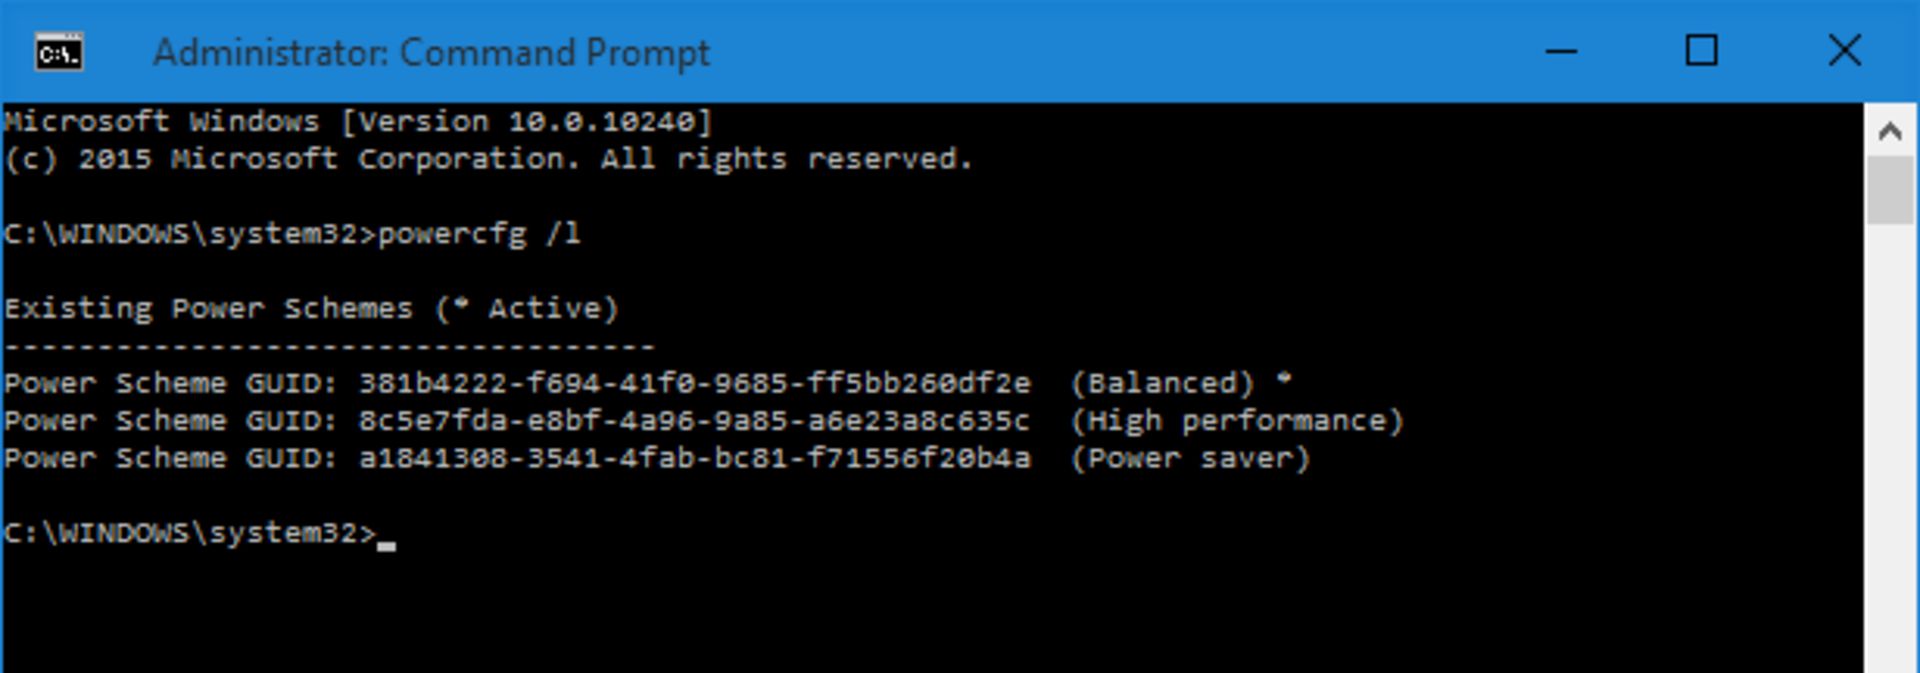Image resolution: width=1920 pixels, height=673 pixels.
Task: Click the '(Power saver)' scheme name
Action: [1190, 459]
